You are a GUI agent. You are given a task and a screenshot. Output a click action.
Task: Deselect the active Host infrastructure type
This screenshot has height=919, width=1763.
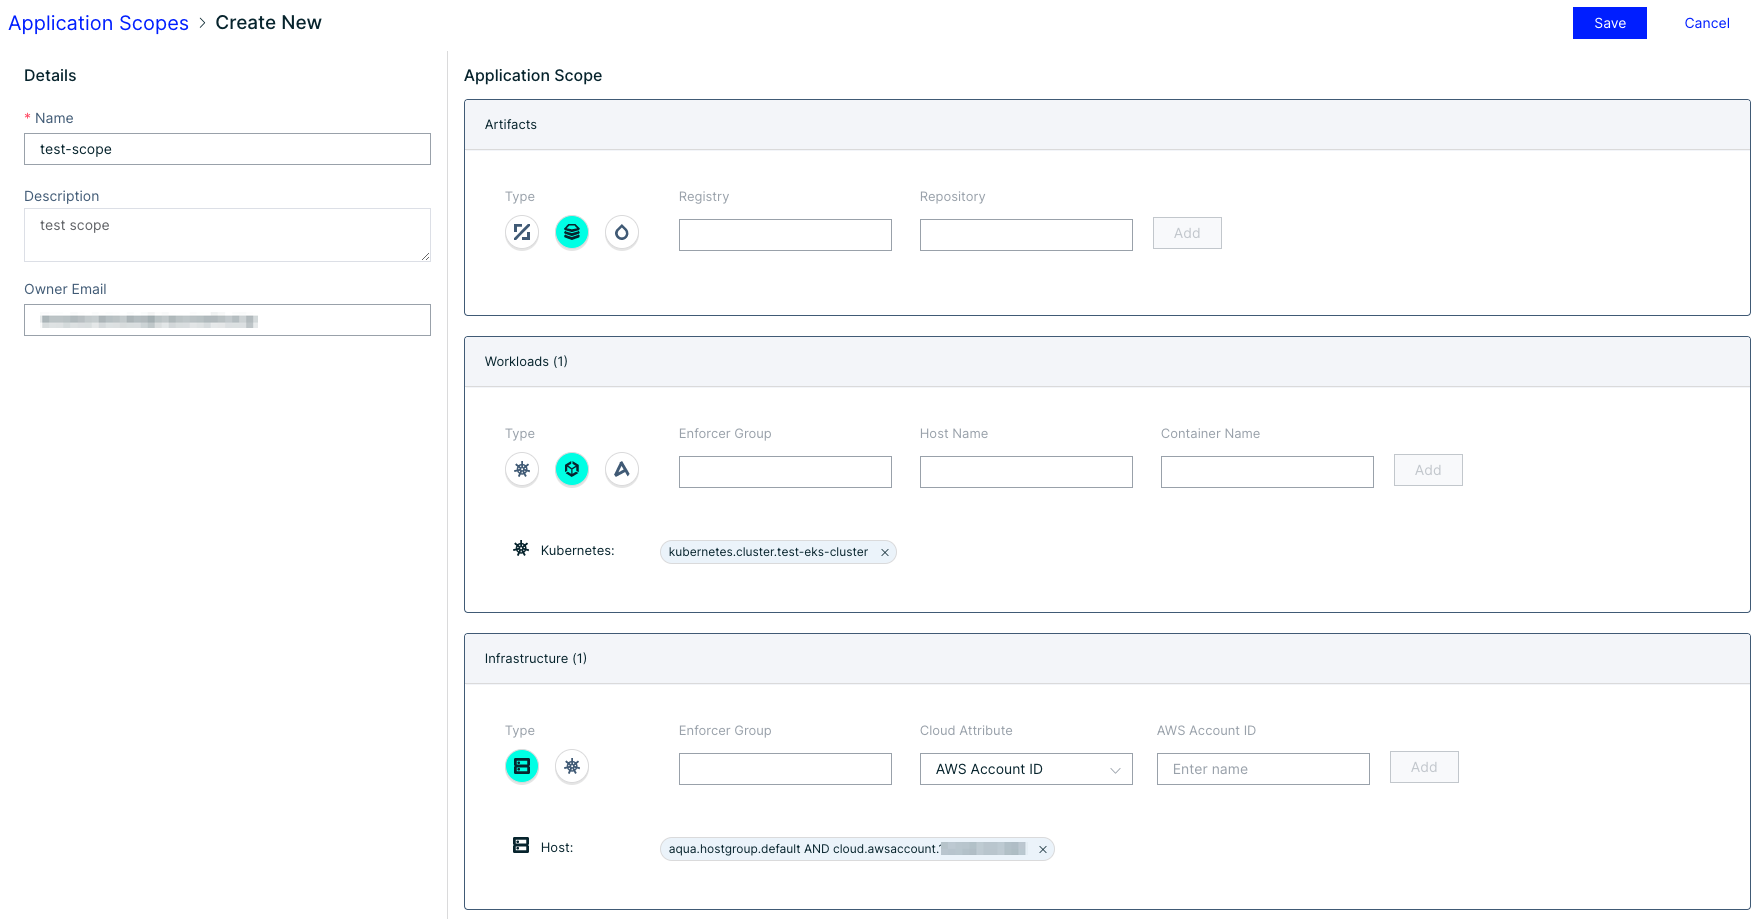pyautogui.click(x=521, y=766)
